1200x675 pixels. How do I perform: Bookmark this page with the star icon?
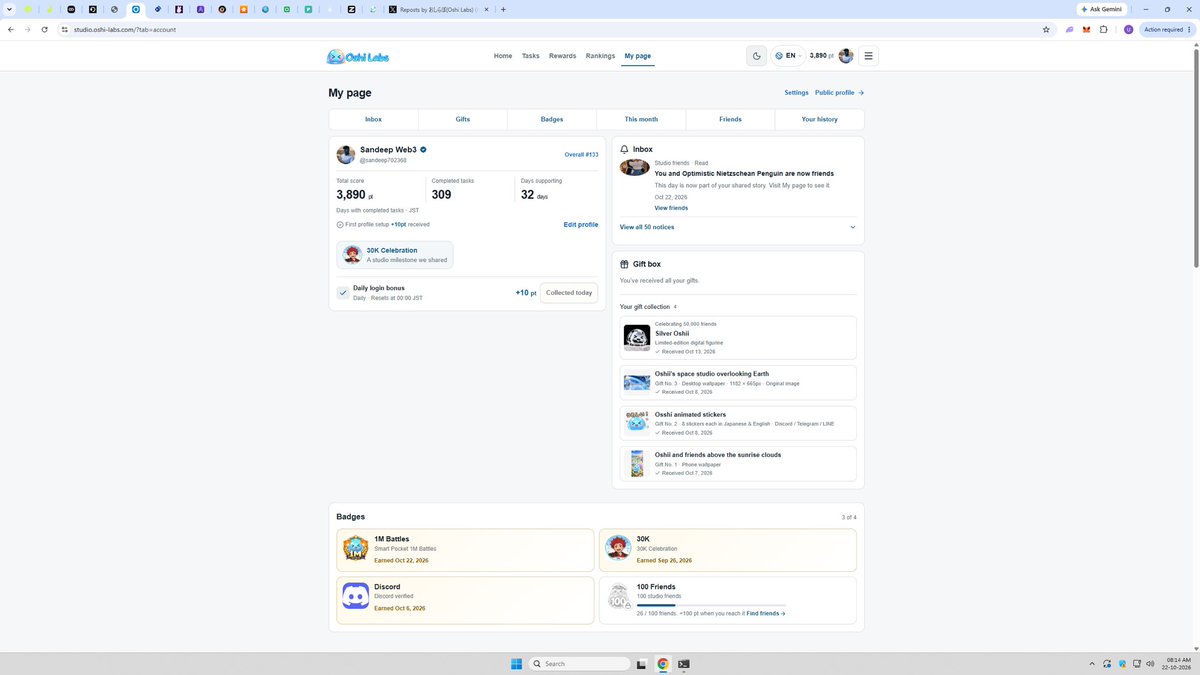(1046, 30)
